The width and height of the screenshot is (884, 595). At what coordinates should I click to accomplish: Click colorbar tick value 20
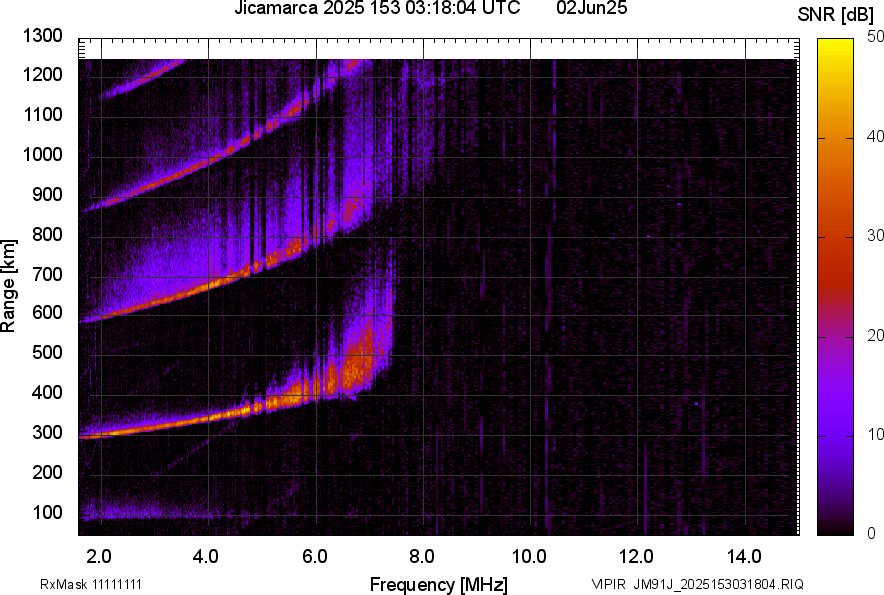click(x=876, y=336)
